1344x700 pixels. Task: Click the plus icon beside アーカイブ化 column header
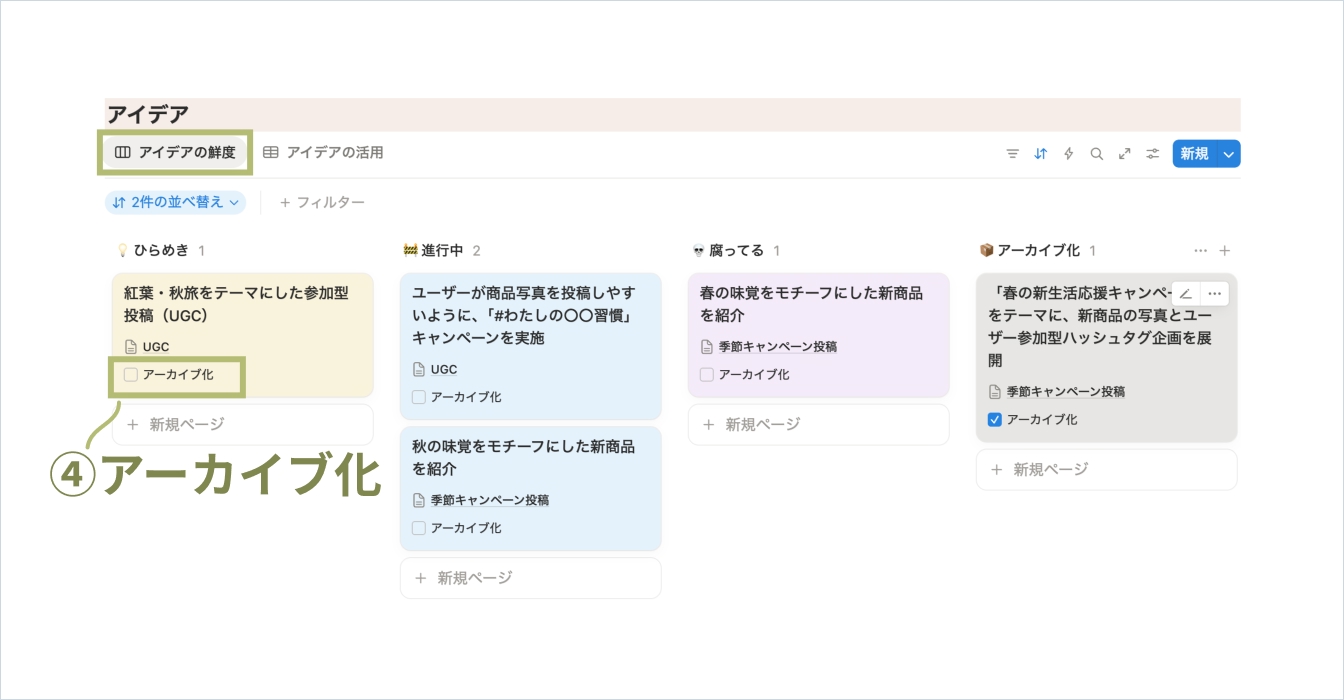point(1225,250)
